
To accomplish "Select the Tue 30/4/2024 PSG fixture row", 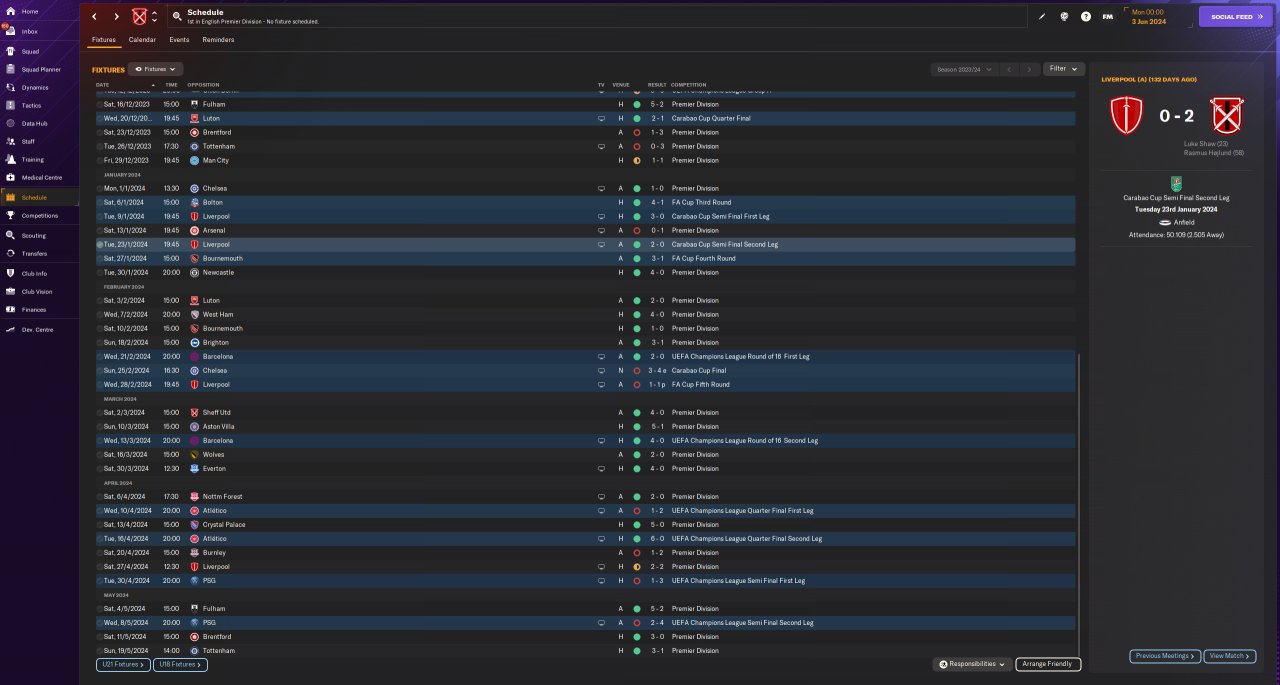I will 585,580.
